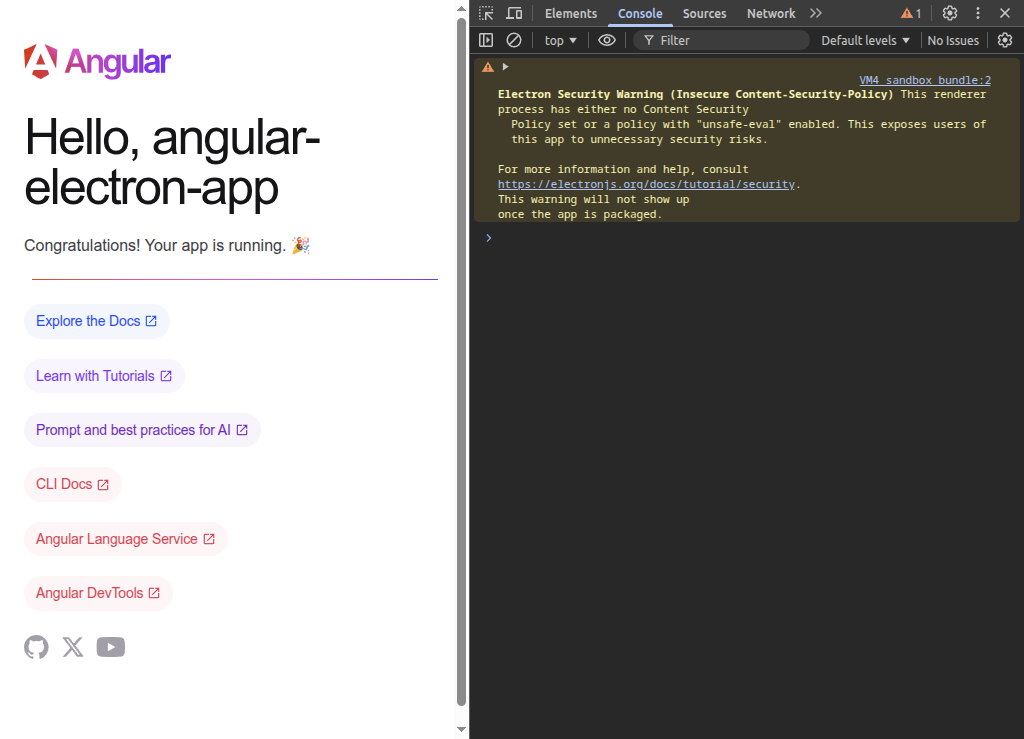
Task: Open the Explore the Docs link
Action: [x=97, y=321]
